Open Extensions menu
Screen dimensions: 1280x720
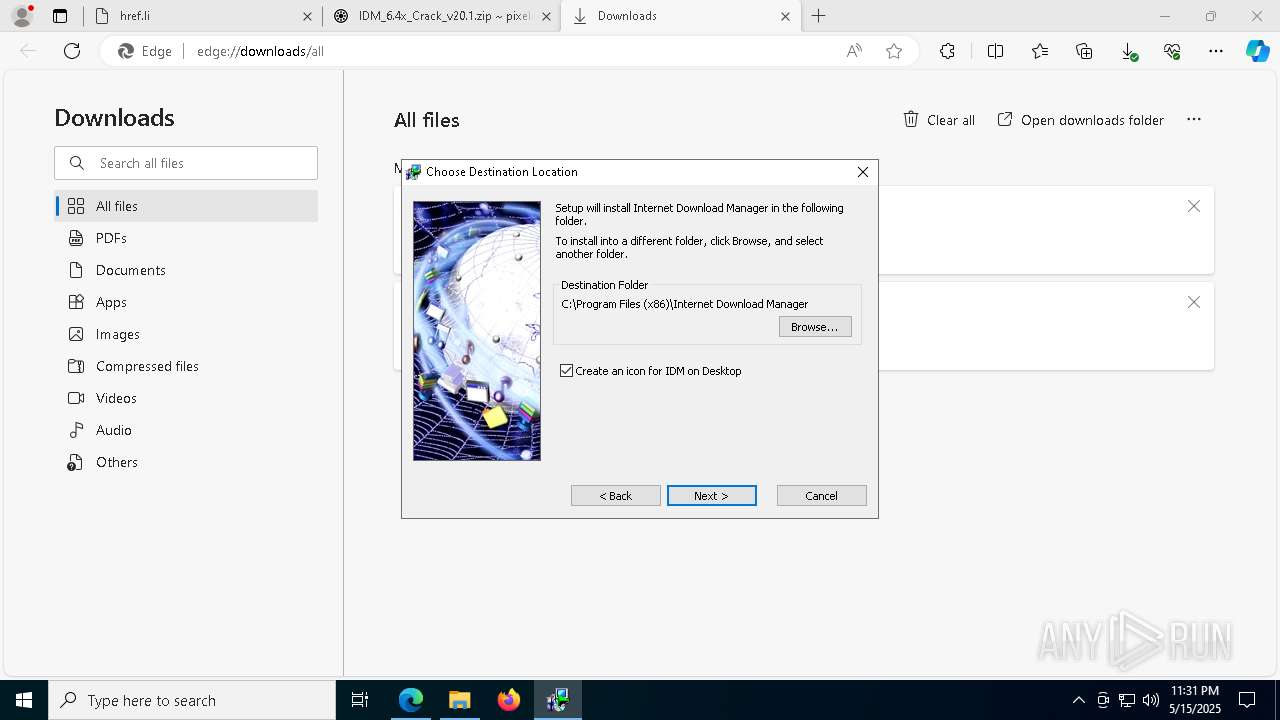(947, 51)
